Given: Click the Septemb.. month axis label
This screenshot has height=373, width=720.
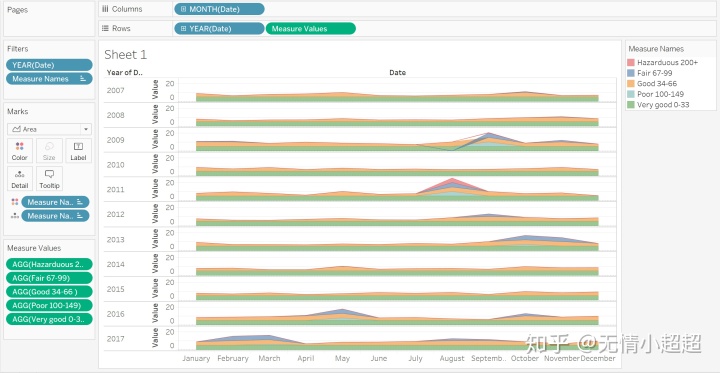Looking at the screenshot, I should 489,358.
